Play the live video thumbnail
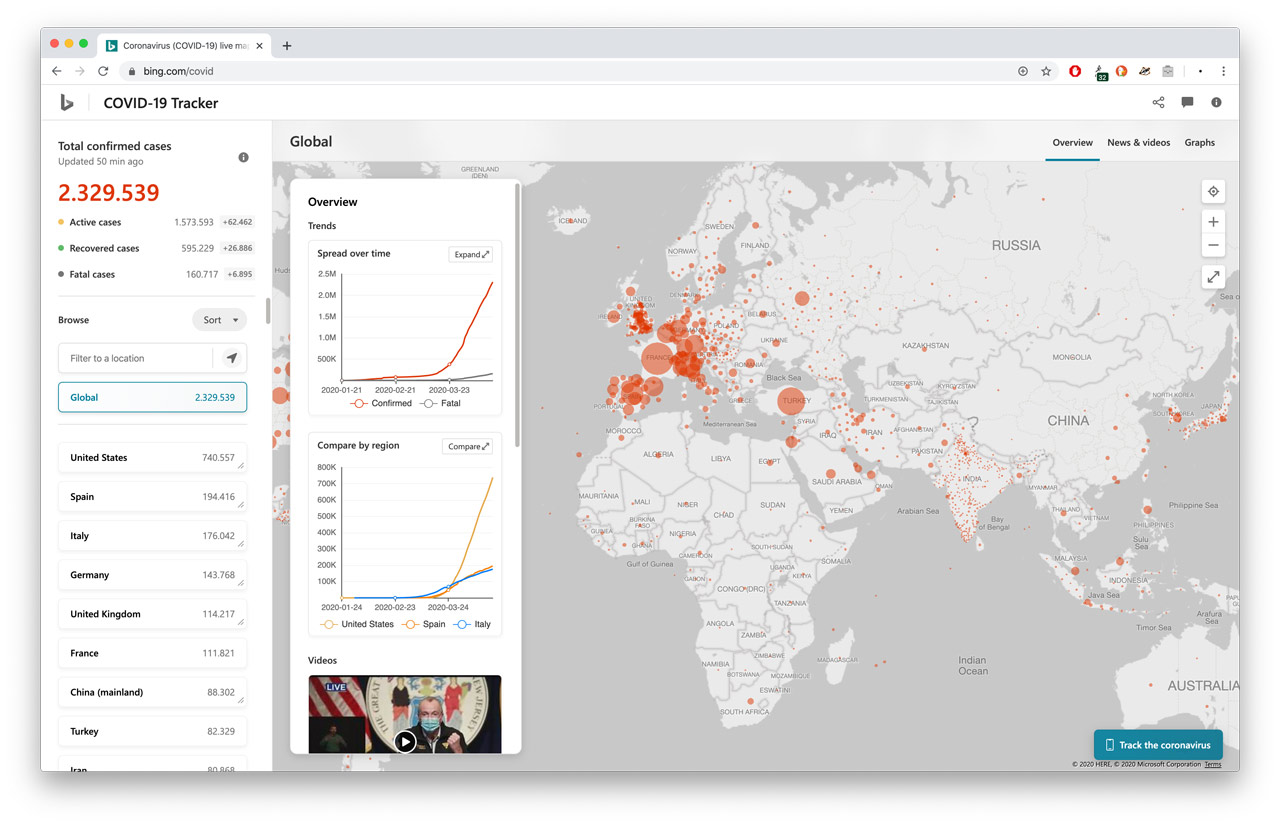 pyautogui.click(x=404, y=741)
